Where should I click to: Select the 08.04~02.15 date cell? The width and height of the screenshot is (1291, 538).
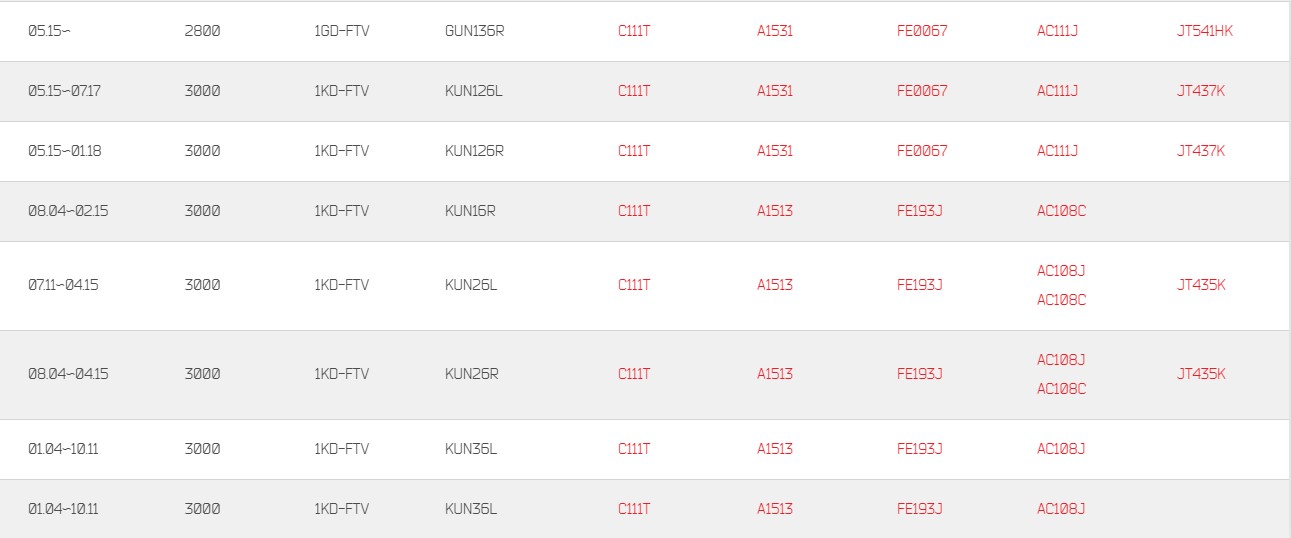tap(68, 211)
